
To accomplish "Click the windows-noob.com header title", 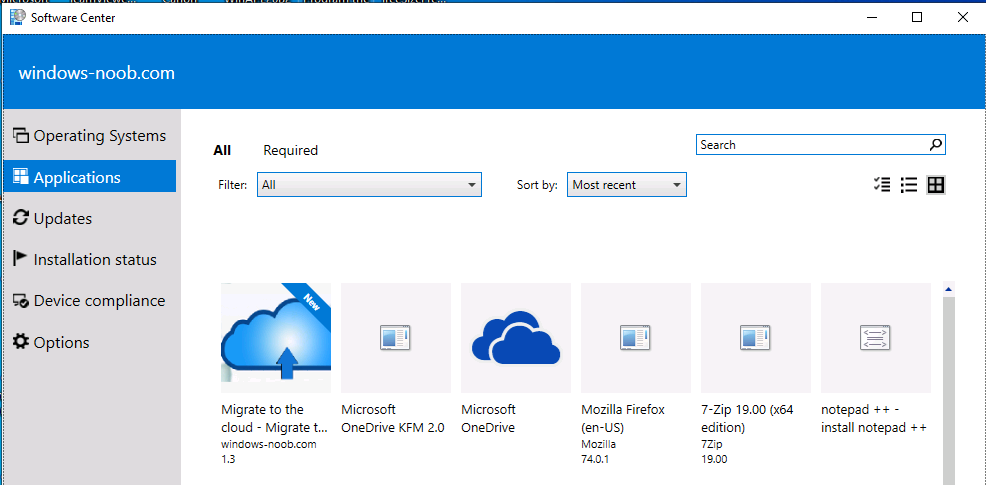I will click(x=97, y=74).
